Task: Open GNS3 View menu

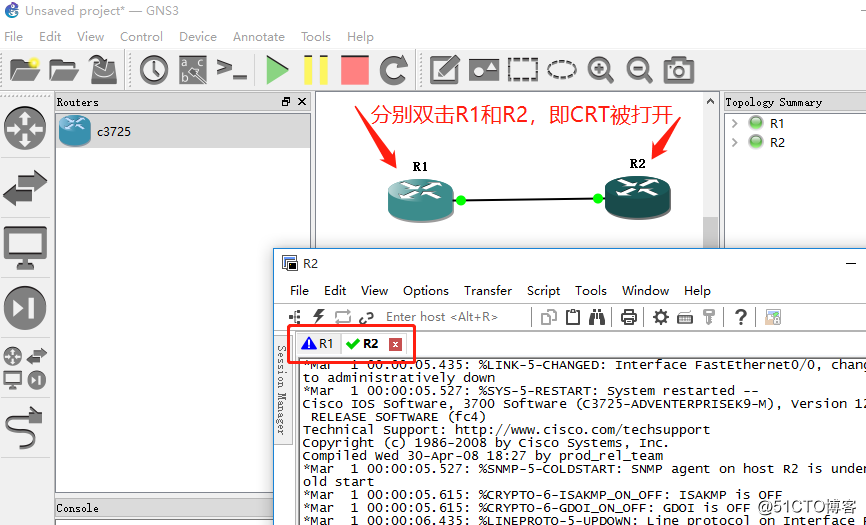Action: [x=91, y=36]
